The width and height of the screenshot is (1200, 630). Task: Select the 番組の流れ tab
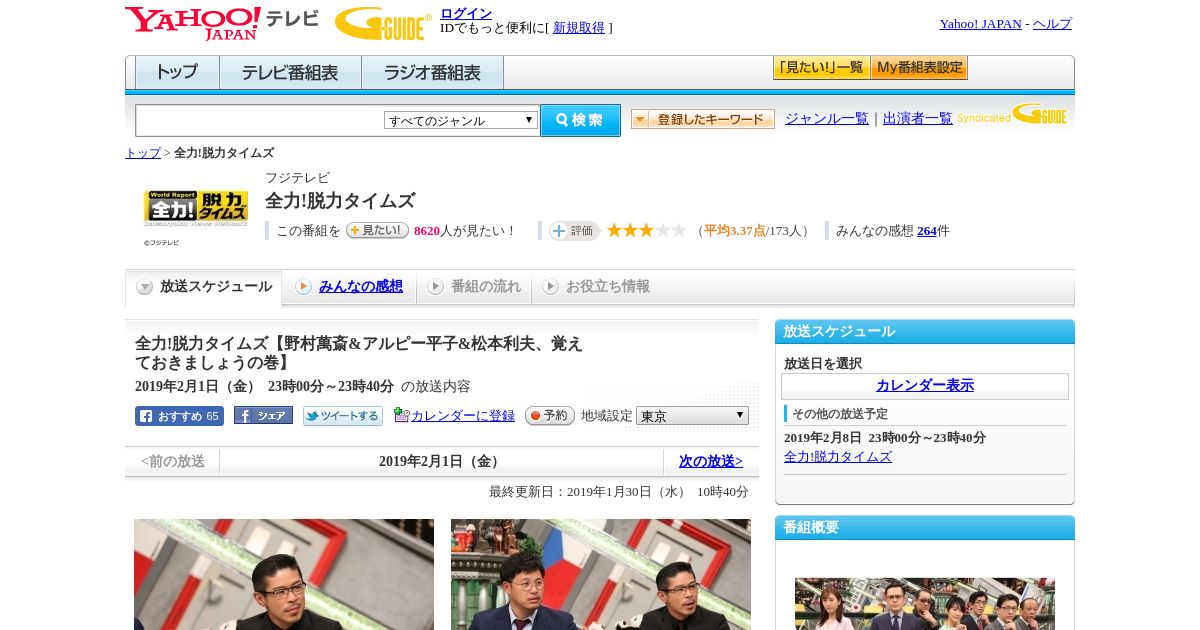[x=474, y=287]
